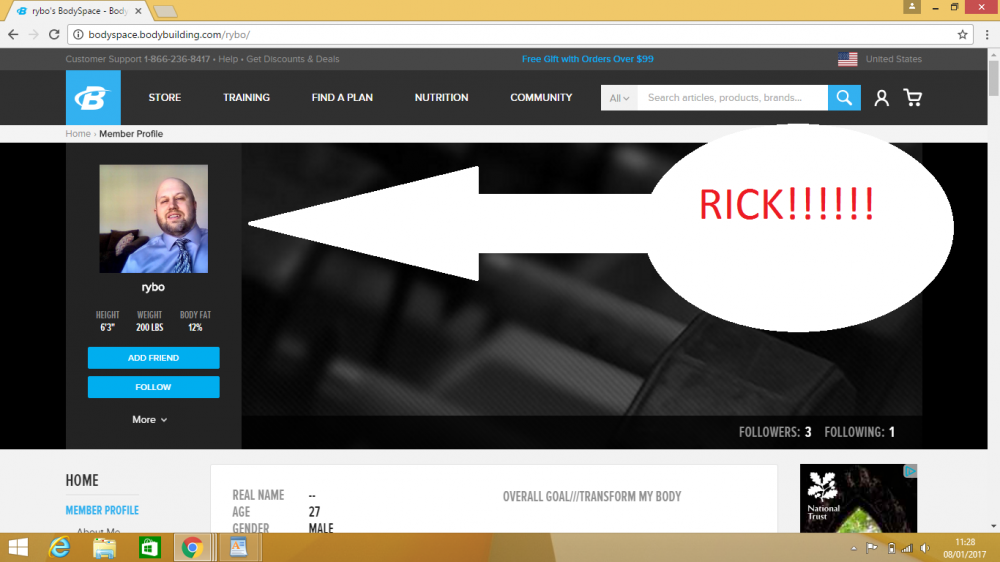Click the network signal tray icon
The height and width of the screenshot is (562, 1000).
(x=907, y=548)
